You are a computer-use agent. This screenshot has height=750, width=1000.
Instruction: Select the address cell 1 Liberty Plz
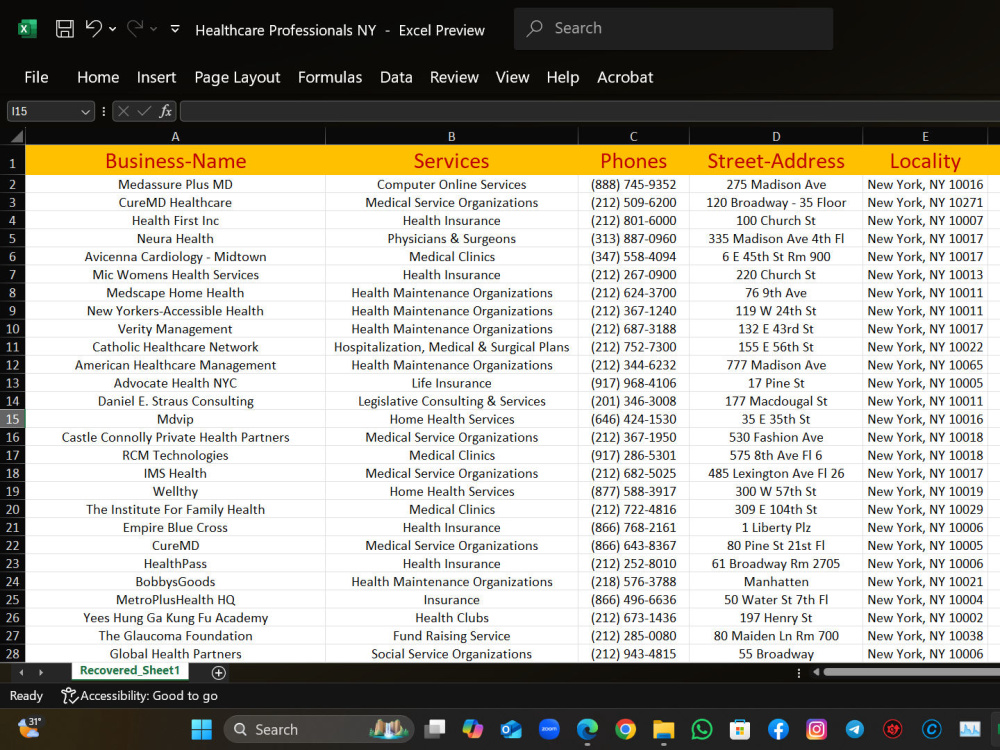point(776,527)
